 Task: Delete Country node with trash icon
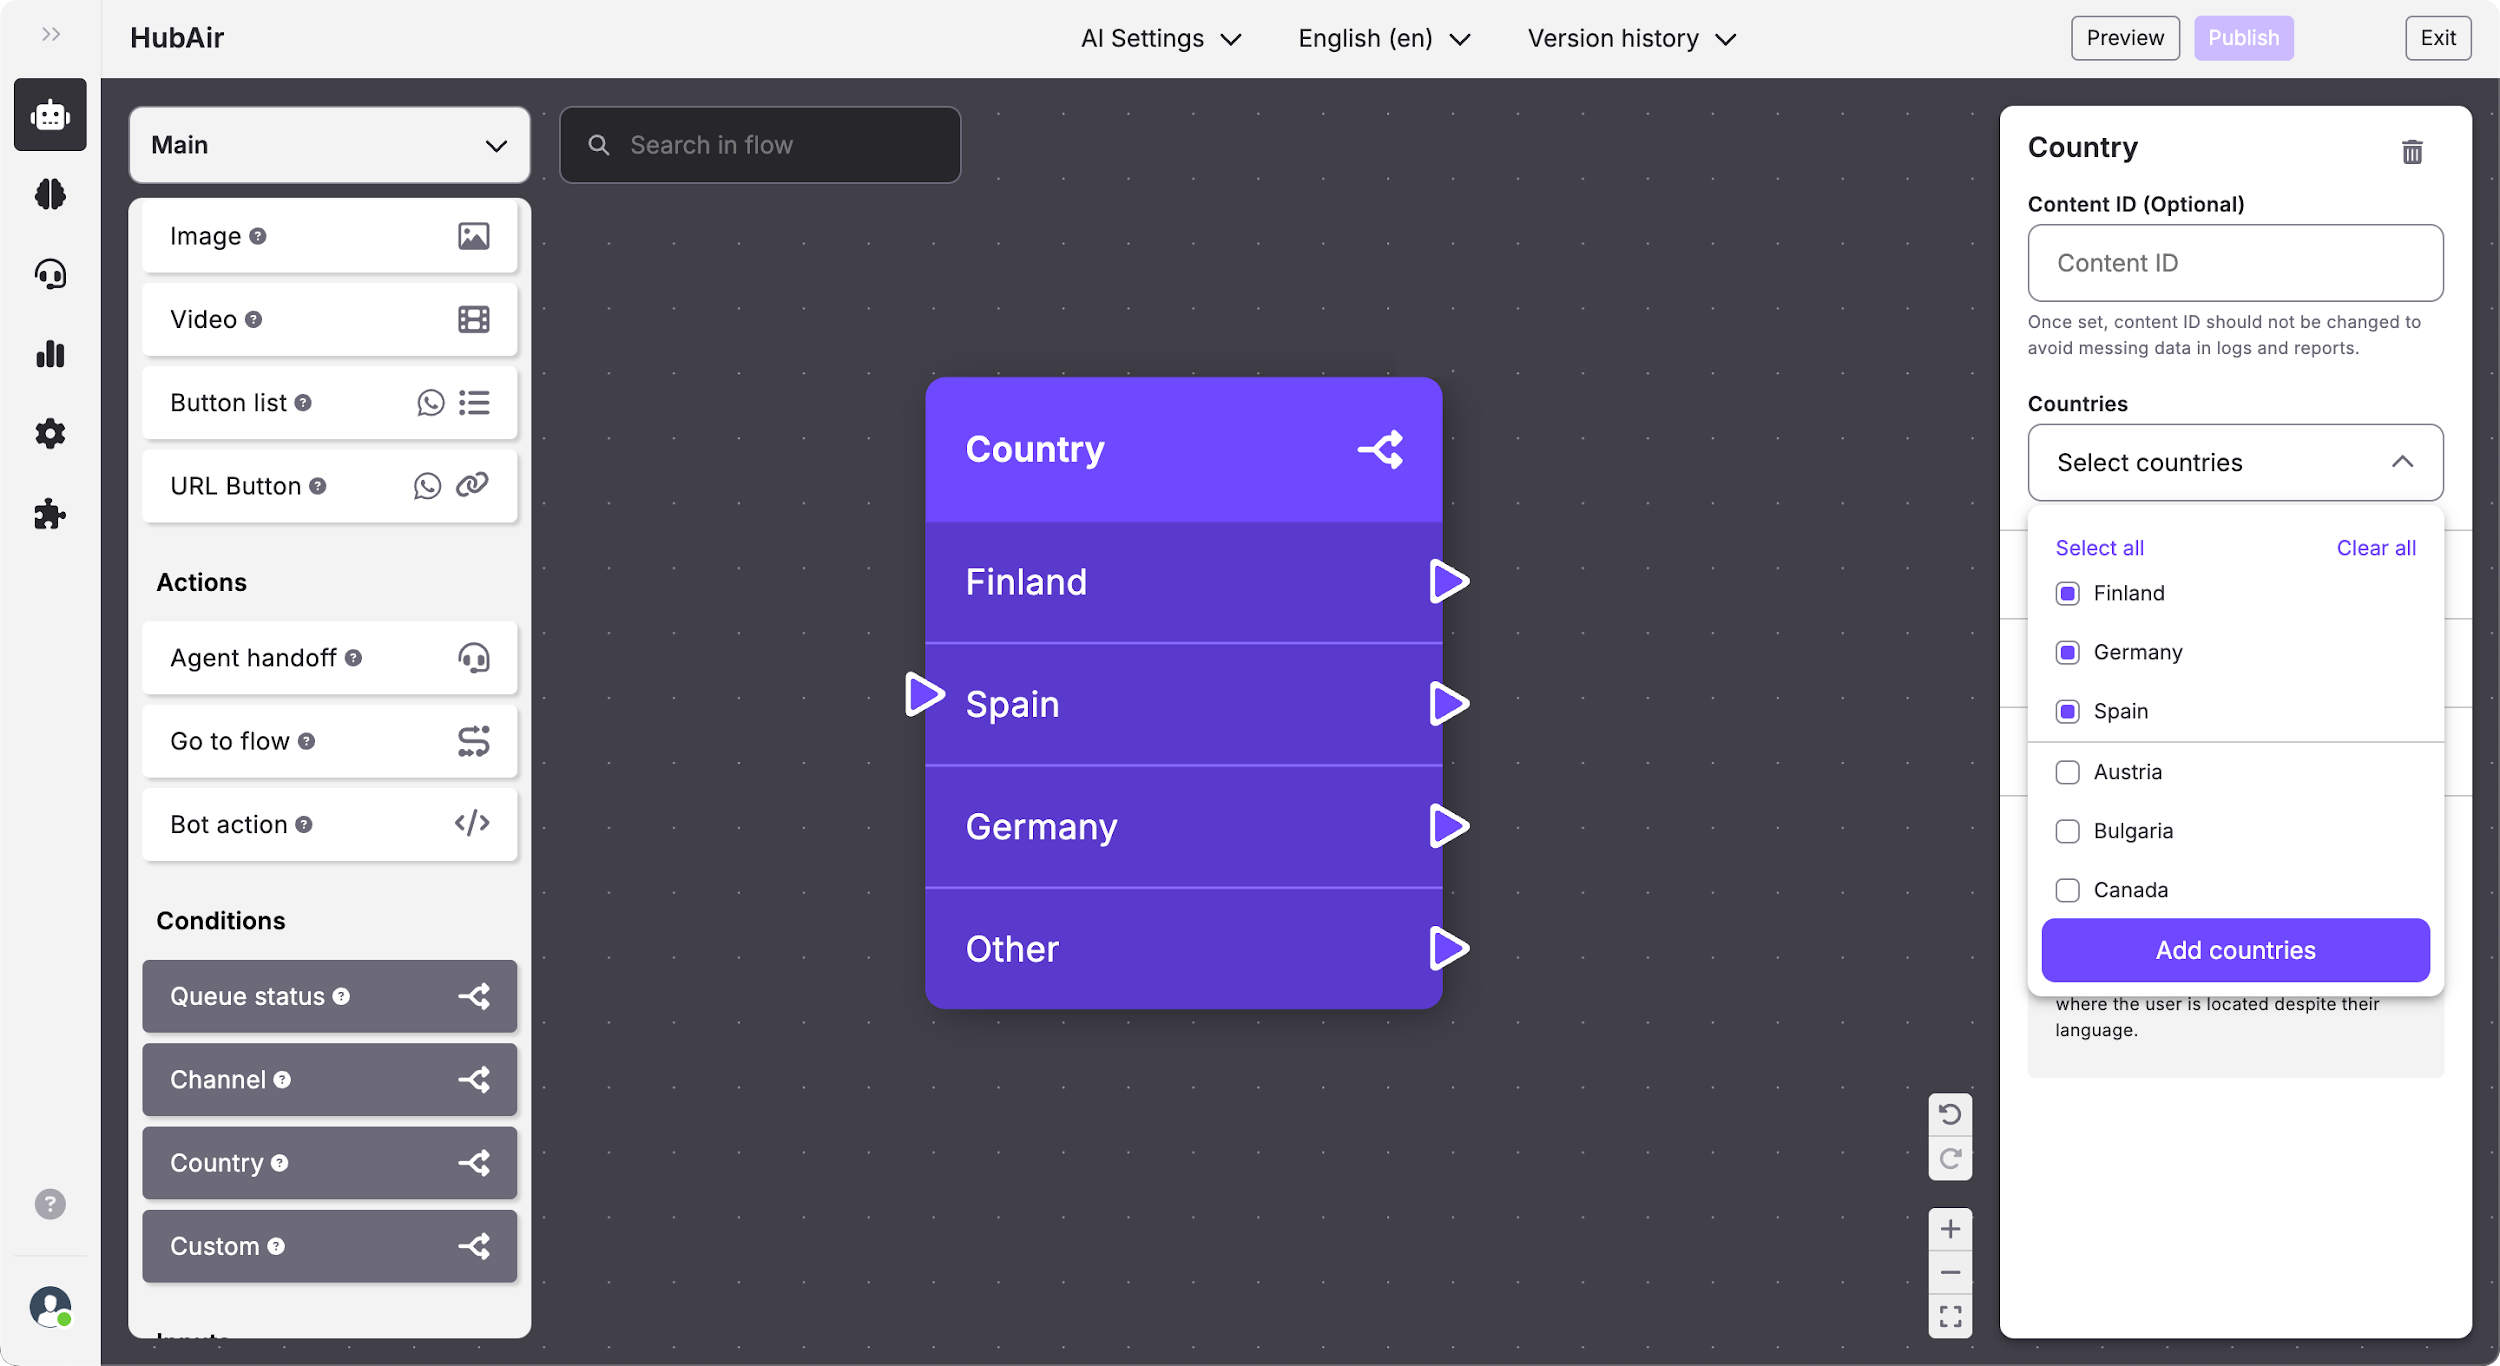tap(2412, 152)
